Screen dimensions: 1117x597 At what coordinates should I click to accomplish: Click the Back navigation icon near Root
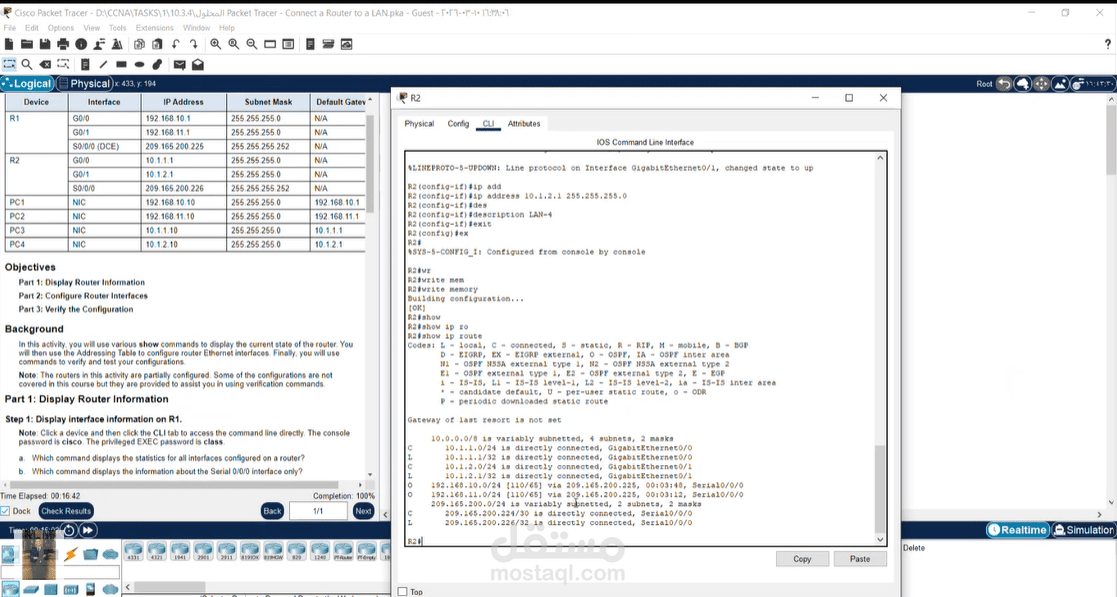click(x=1004, y=84)
